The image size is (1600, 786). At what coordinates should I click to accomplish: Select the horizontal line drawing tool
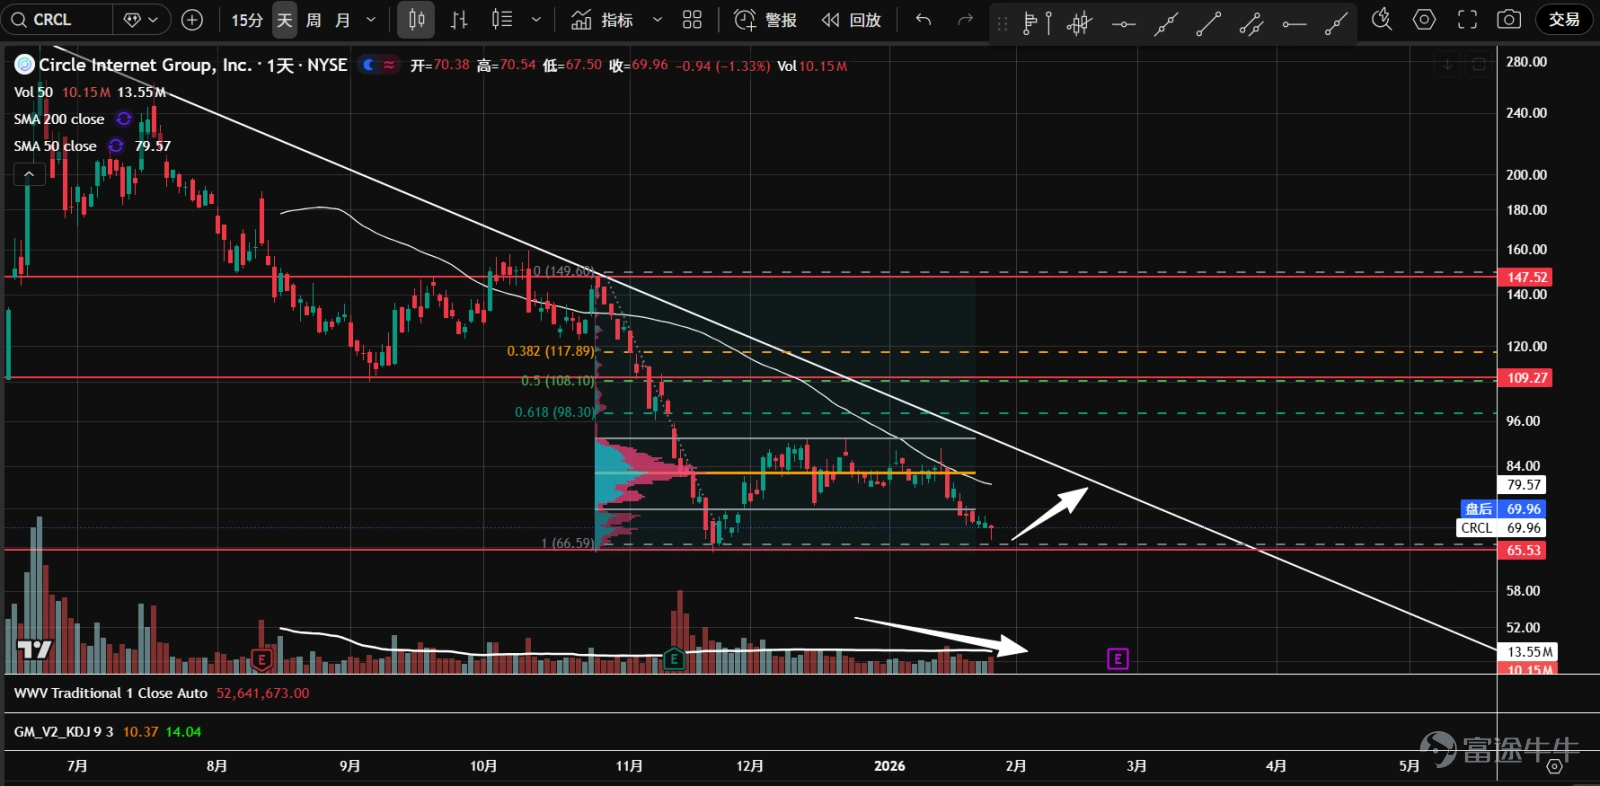point(1123,23)
